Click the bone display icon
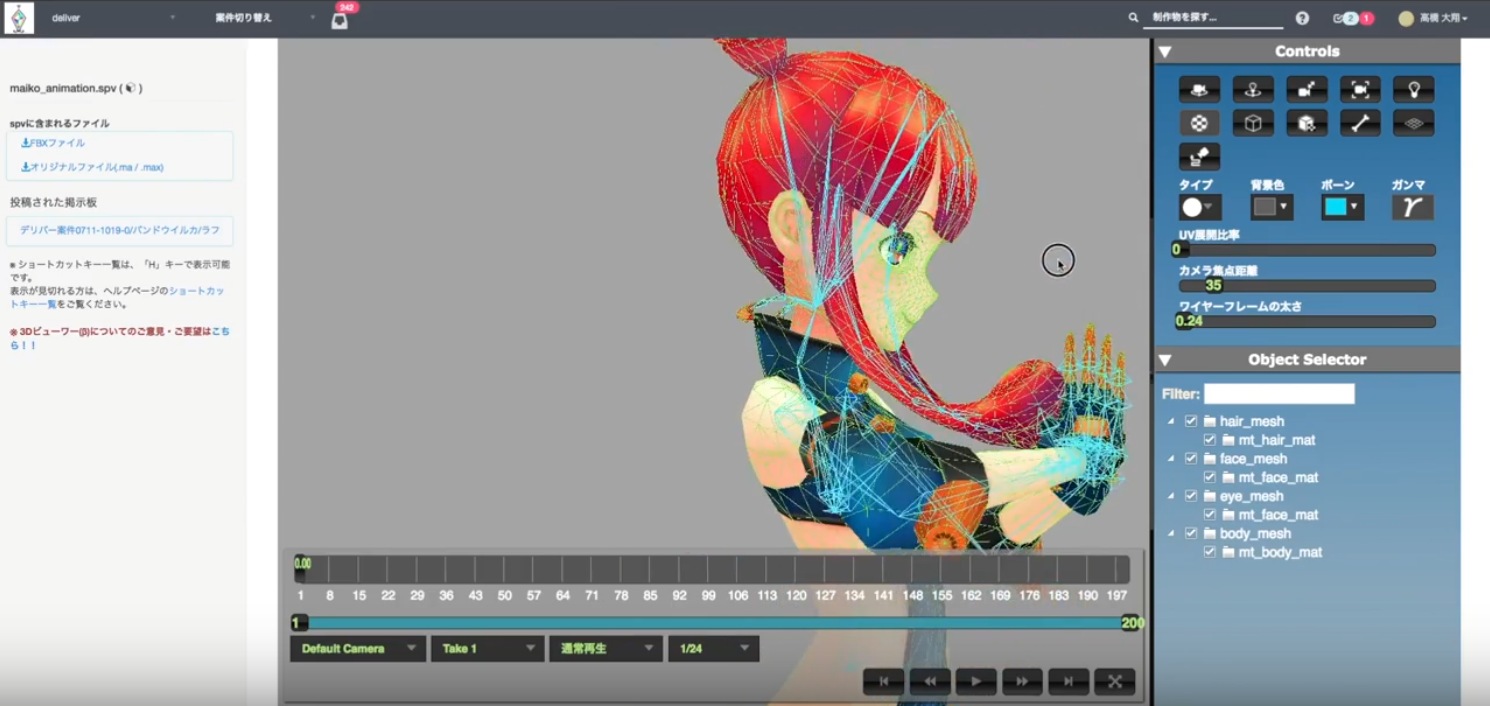 click(x=1359, y=123)
